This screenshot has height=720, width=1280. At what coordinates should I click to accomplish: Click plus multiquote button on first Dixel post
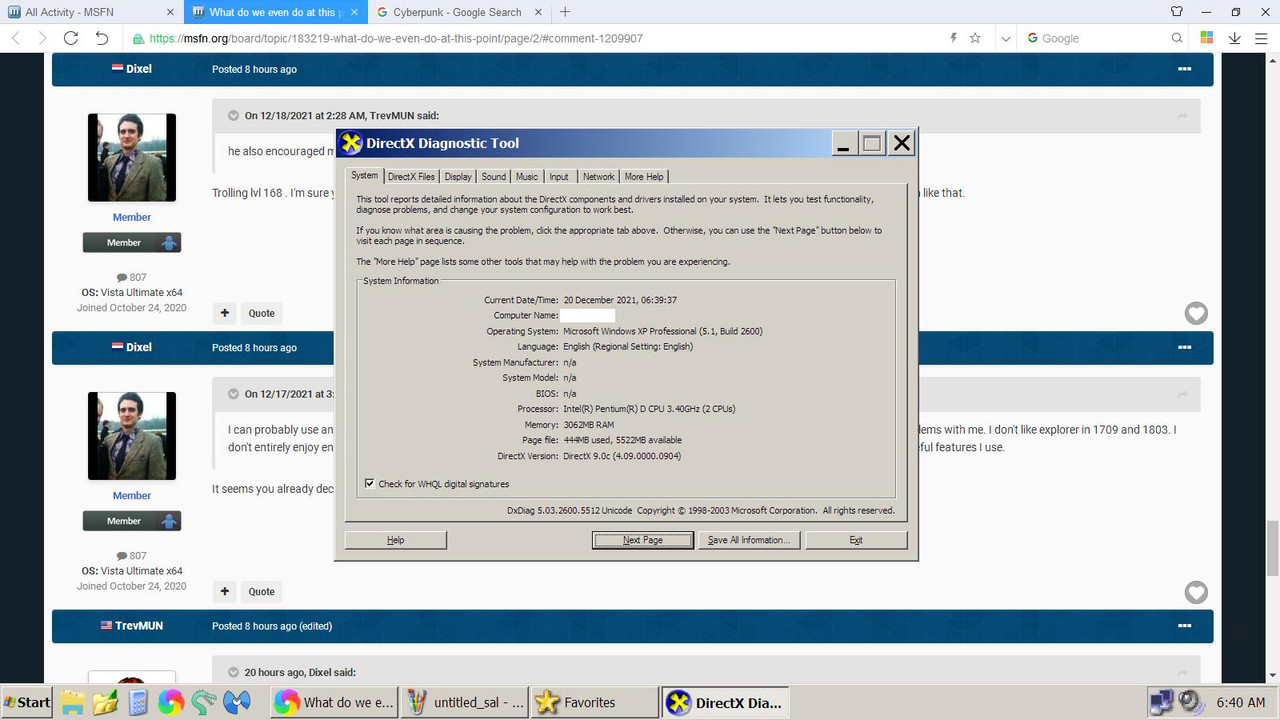tap(225, 313)
